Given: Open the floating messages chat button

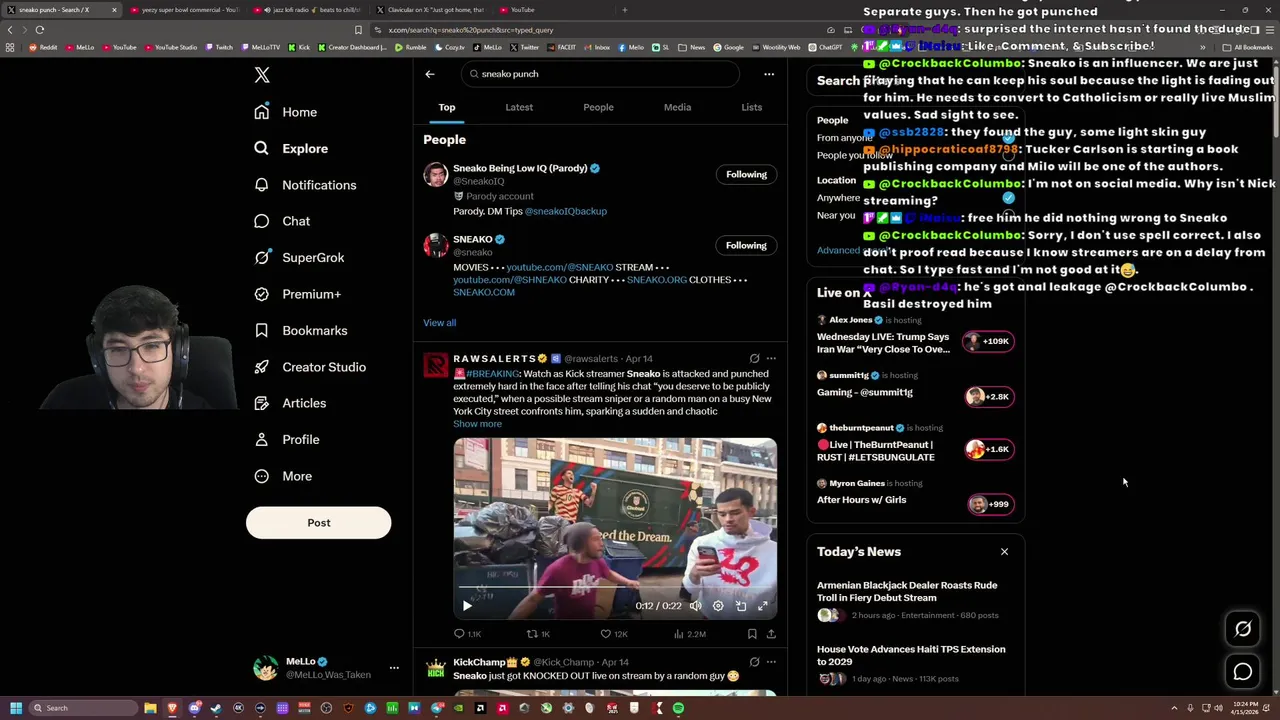Looking at the screenshot, I should click(1243, 672).
